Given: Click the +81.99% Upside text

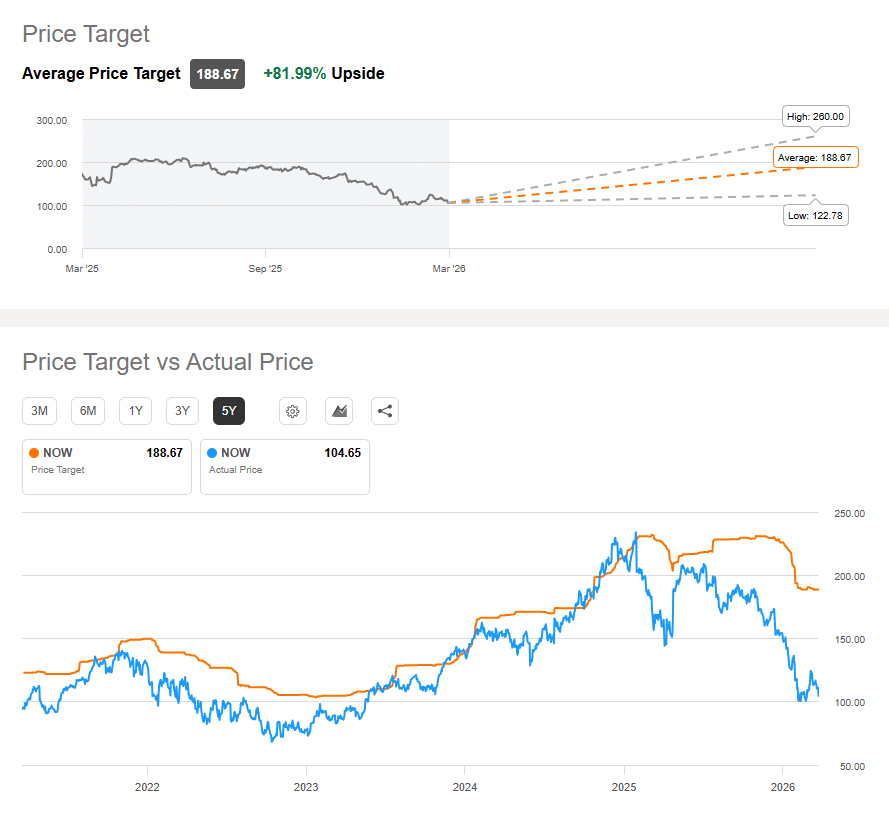Looking at the screenshot, I should 324,73.
